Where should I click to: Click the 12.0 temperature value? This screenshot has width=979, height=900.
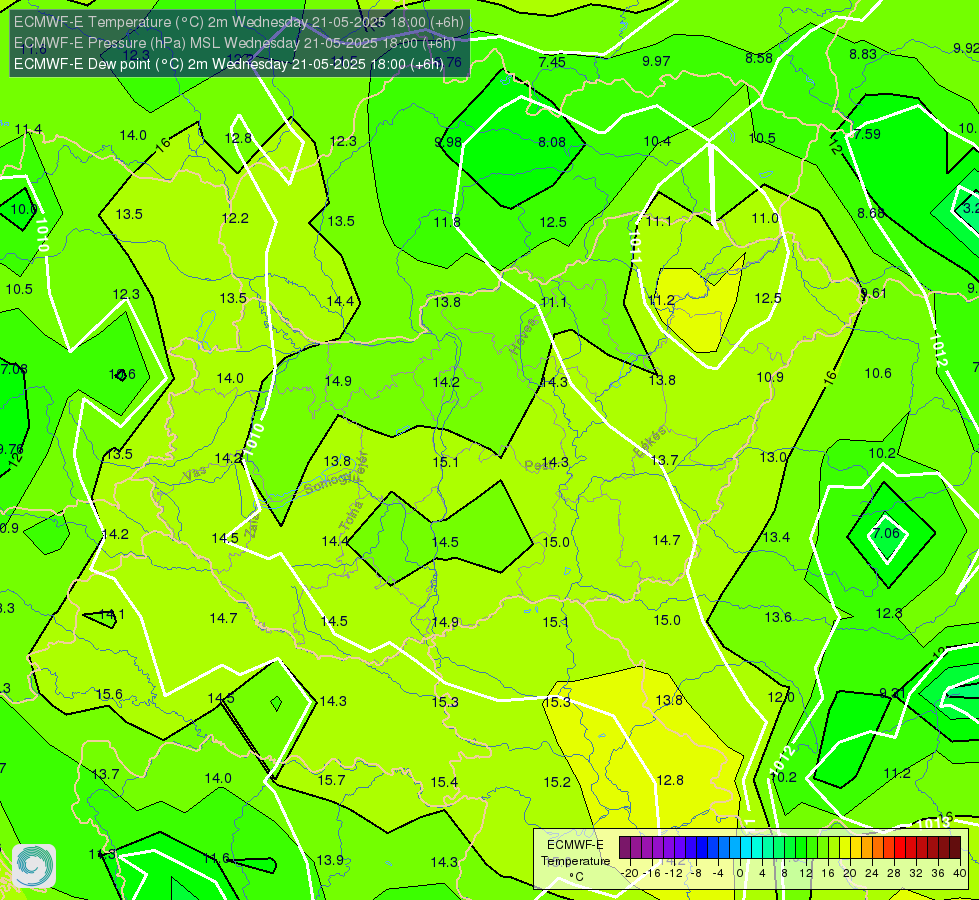click(x=781, y=697)
